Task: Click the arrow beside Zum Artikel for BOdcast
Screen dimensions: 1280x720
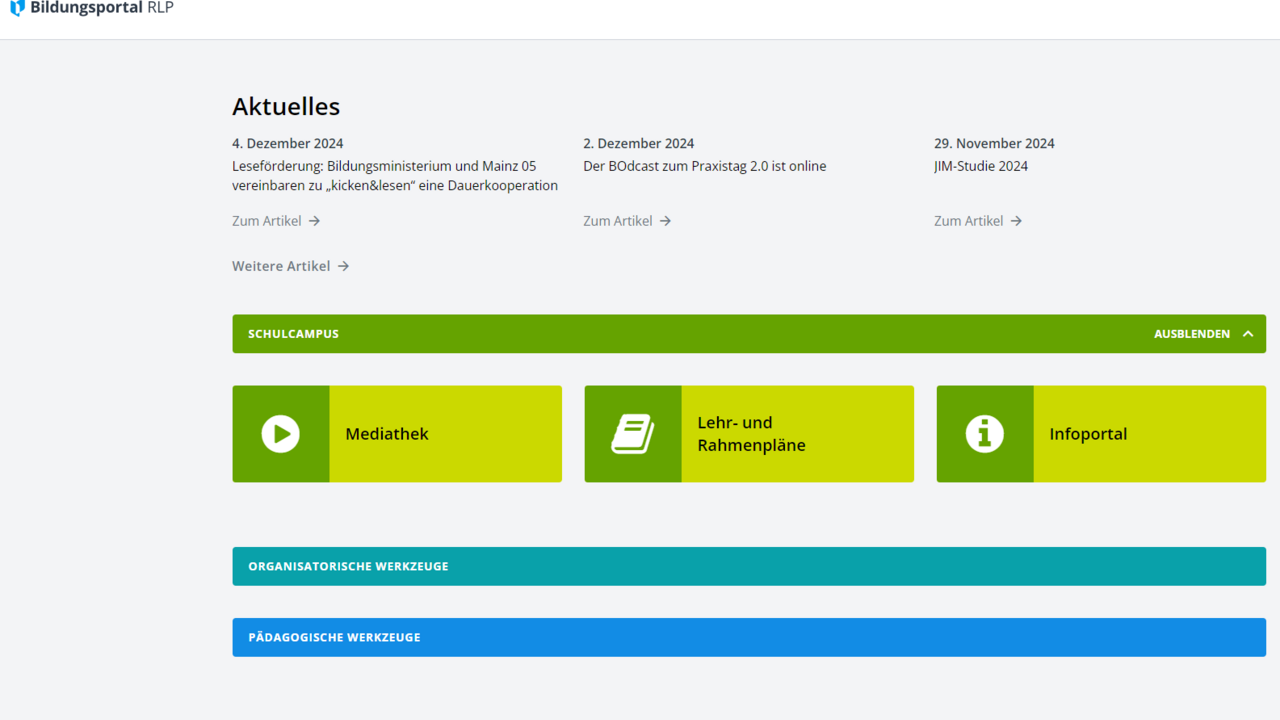Action: 665,221
